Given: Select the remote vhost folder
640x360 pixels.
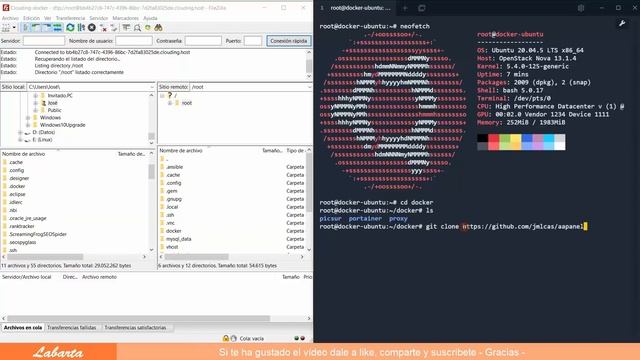Looking at the screenshot, I should pos(172,247).
